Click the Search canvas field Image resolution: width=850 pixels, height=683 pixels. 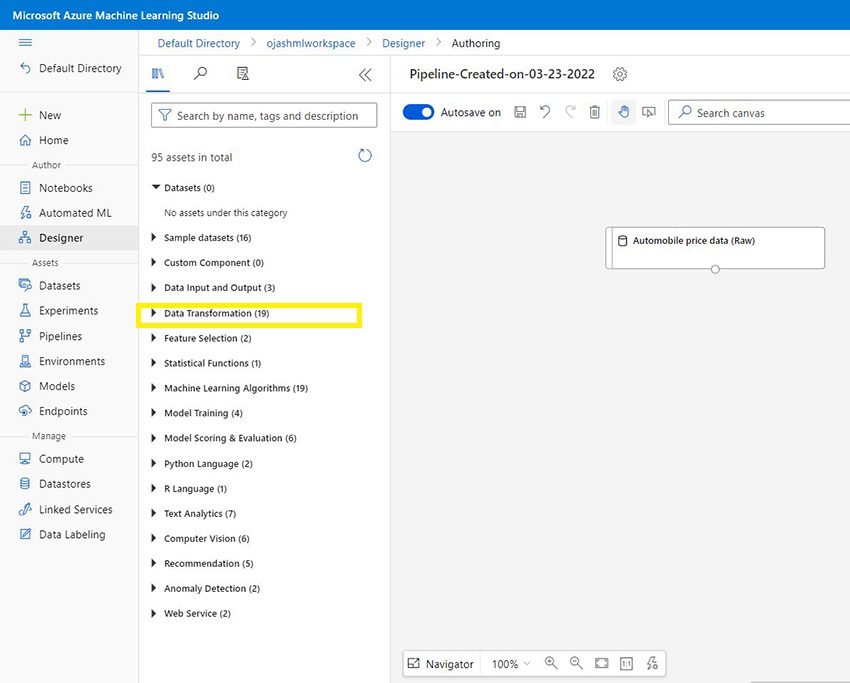[x=759, y=113]
